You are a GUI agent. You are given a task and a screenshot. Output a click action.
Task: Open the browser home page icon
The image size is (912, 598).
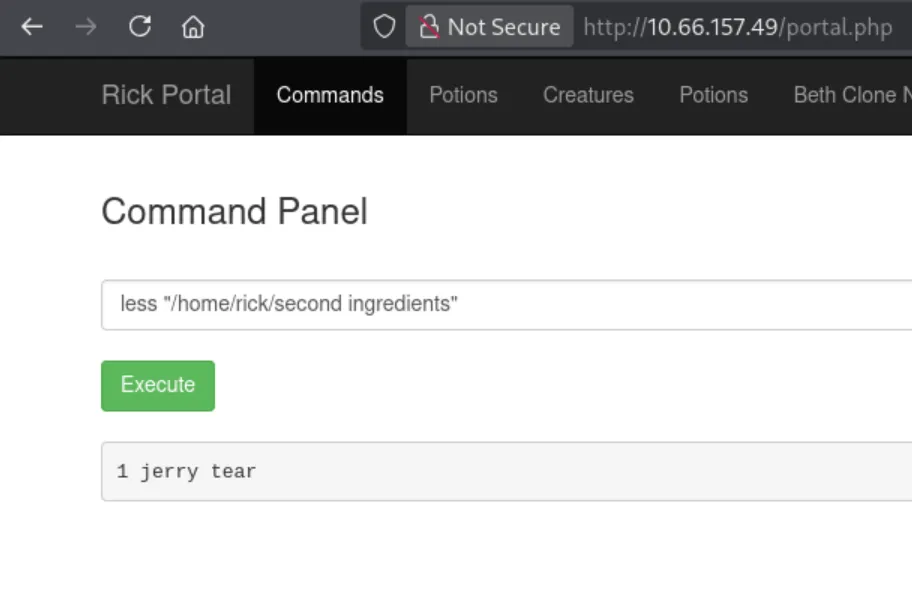(x=193, y=27)
